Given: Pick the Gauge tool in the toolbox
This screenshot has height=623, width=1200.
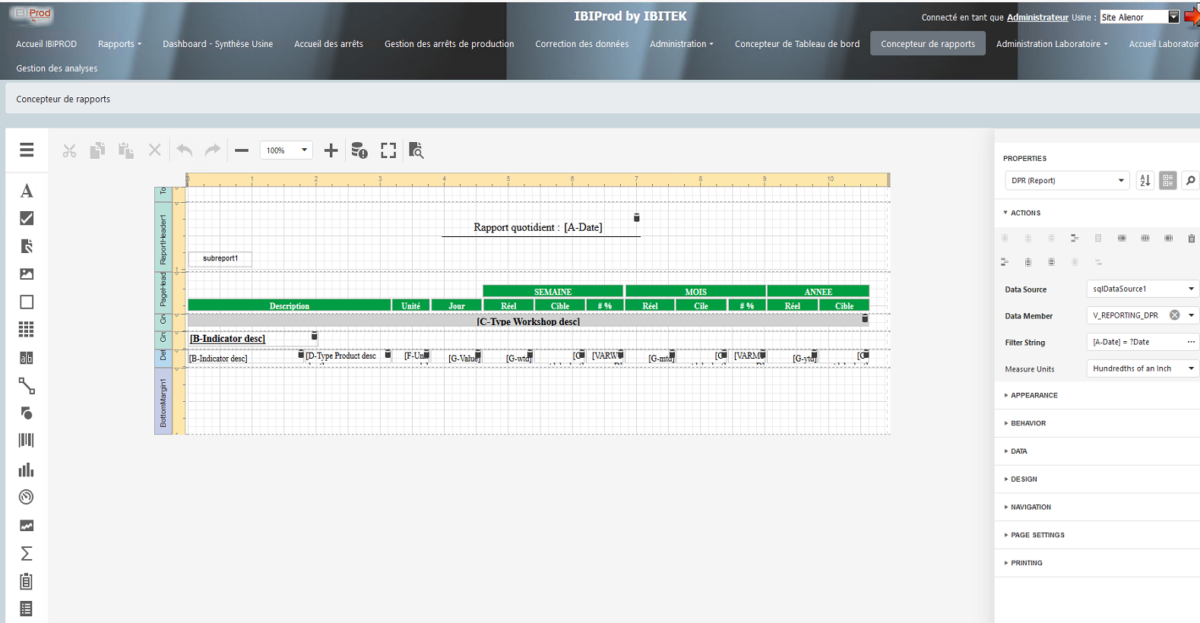Looking at the screenshot, I should 26,496.
